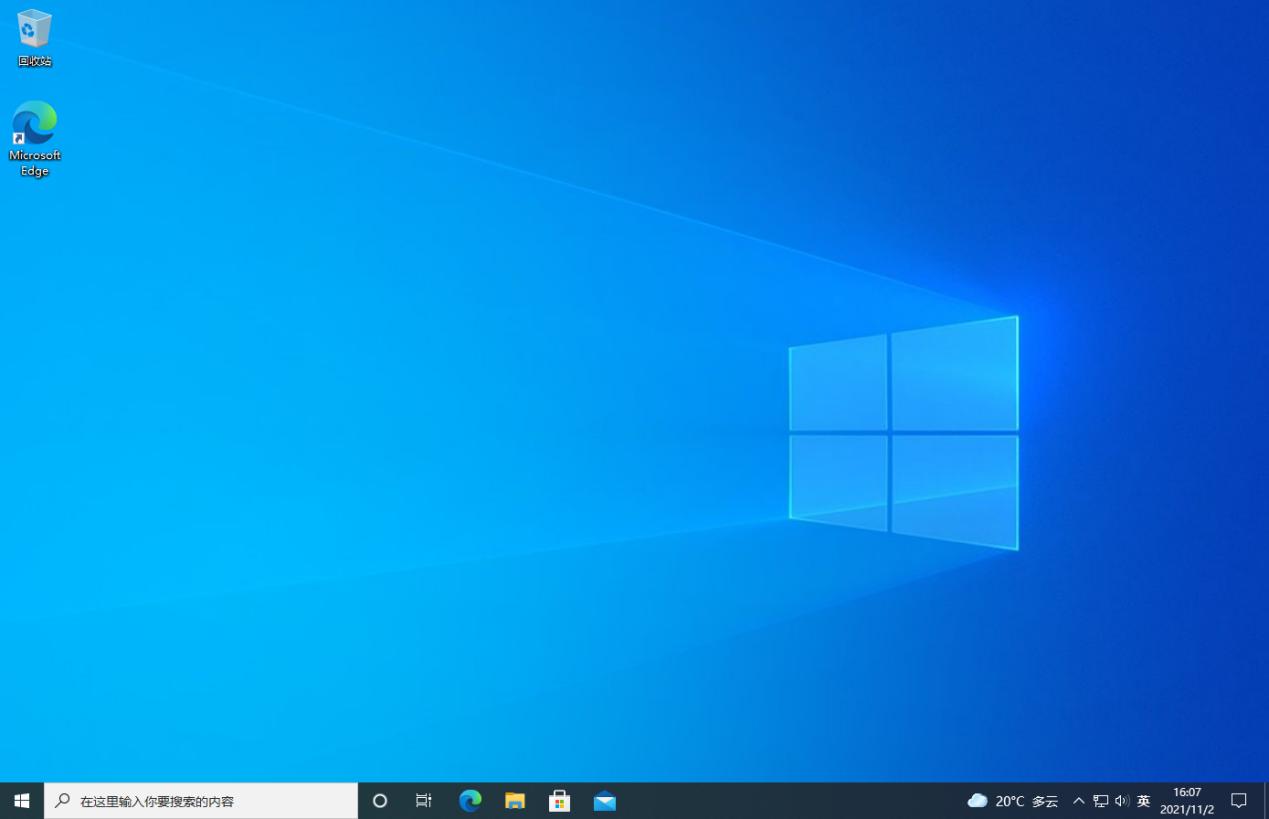Viewport: 1269px width, 819px height.
Task: Open the volume control in system tray
Action: 1121,800
